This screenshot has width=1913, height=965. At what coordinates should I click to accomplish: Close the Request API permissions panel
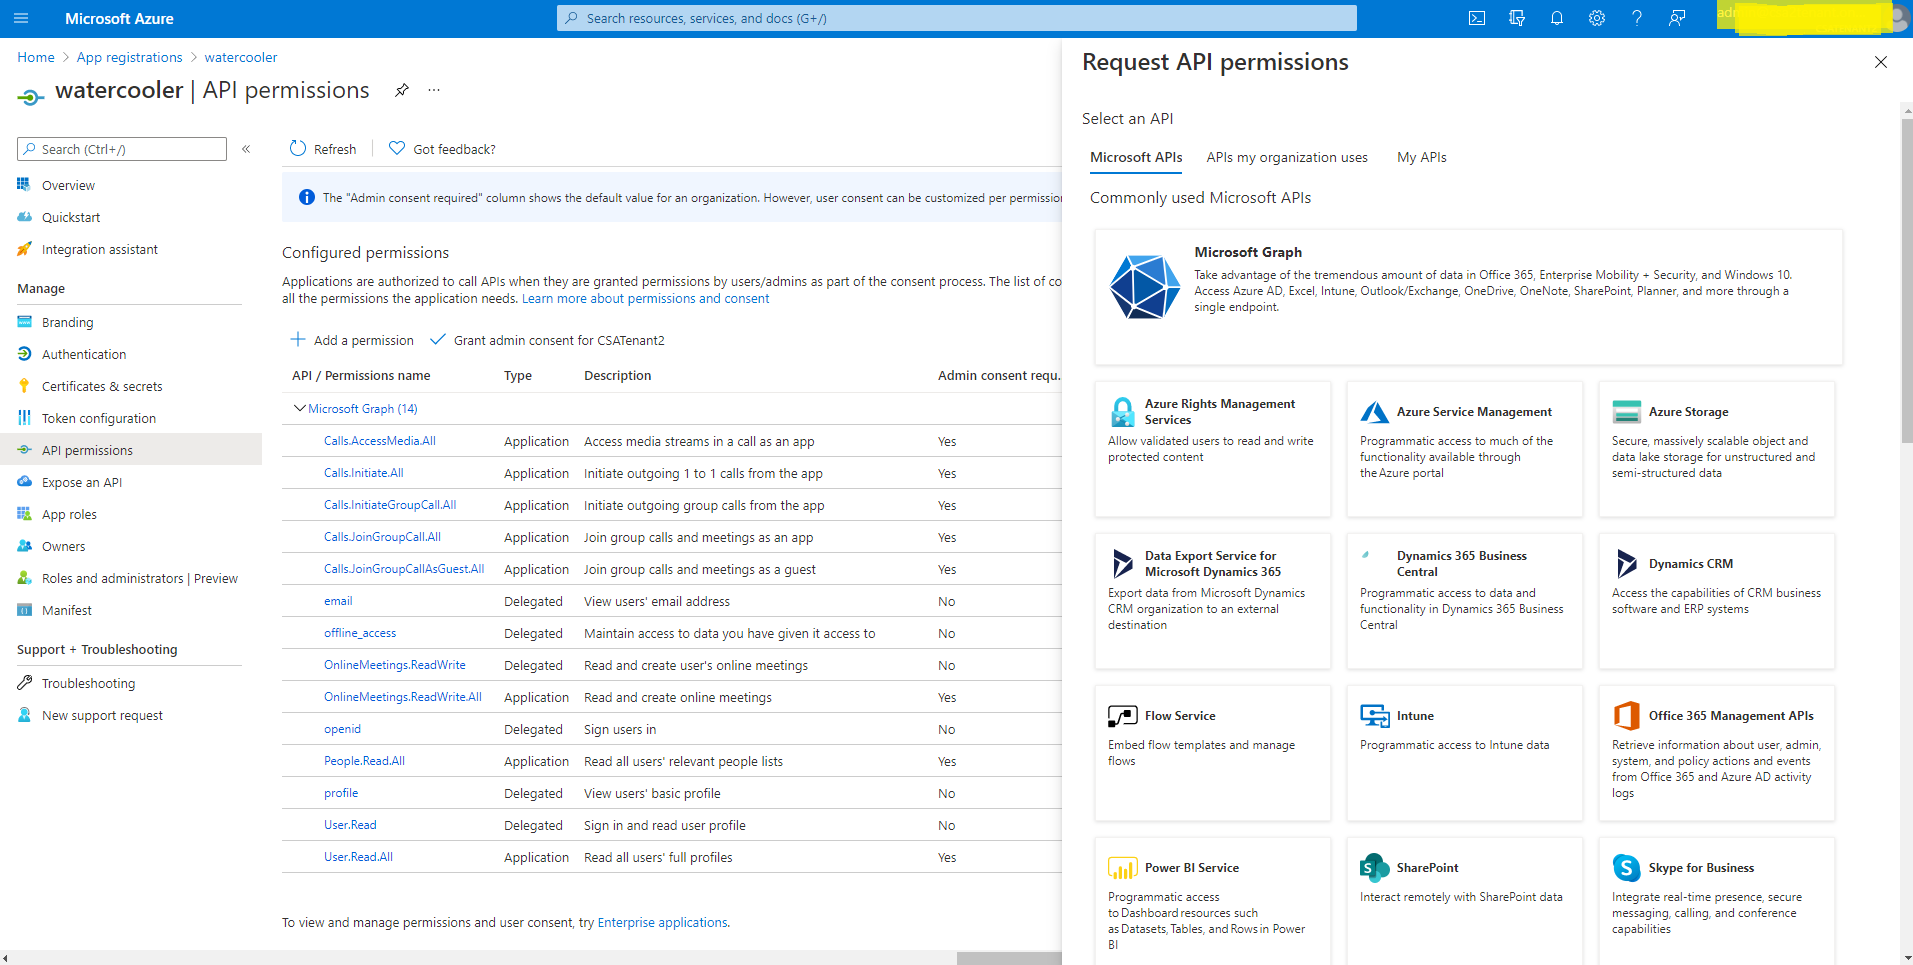pos(1881,62)
